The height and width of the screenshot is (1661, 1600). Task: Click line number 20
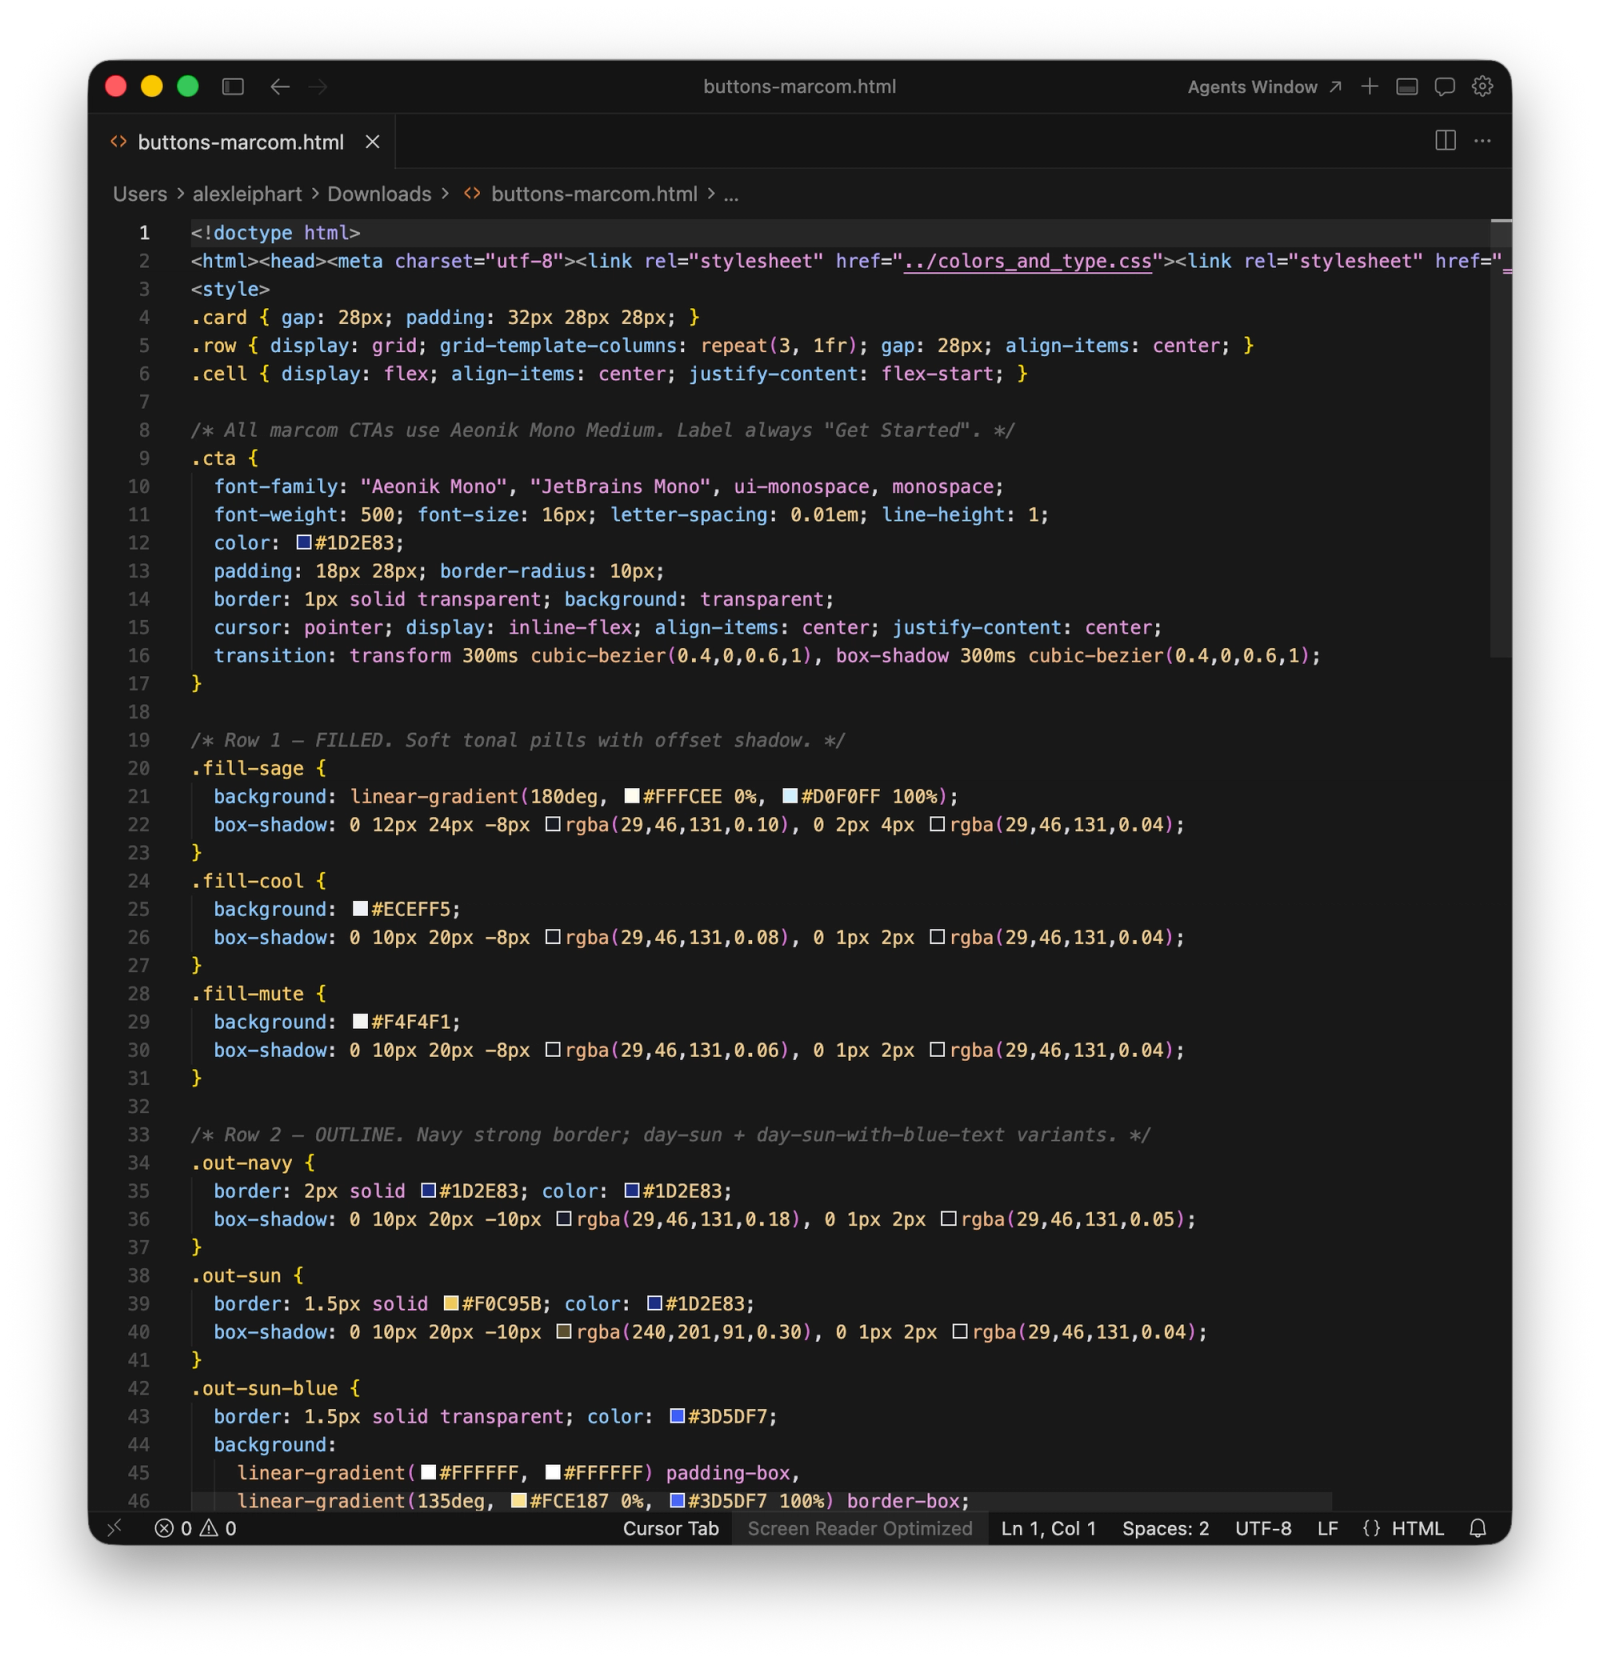point(139,769)
